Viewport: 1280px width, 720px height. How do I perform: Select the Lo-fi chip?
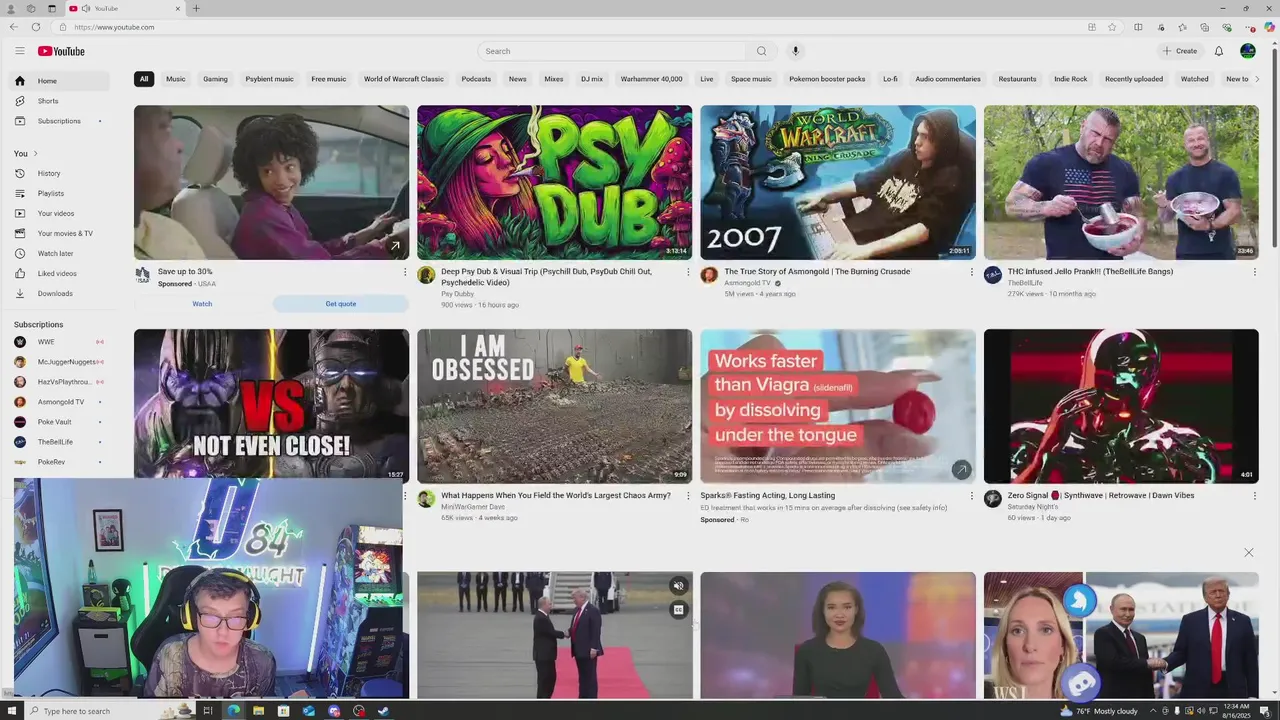pos(890,79)
